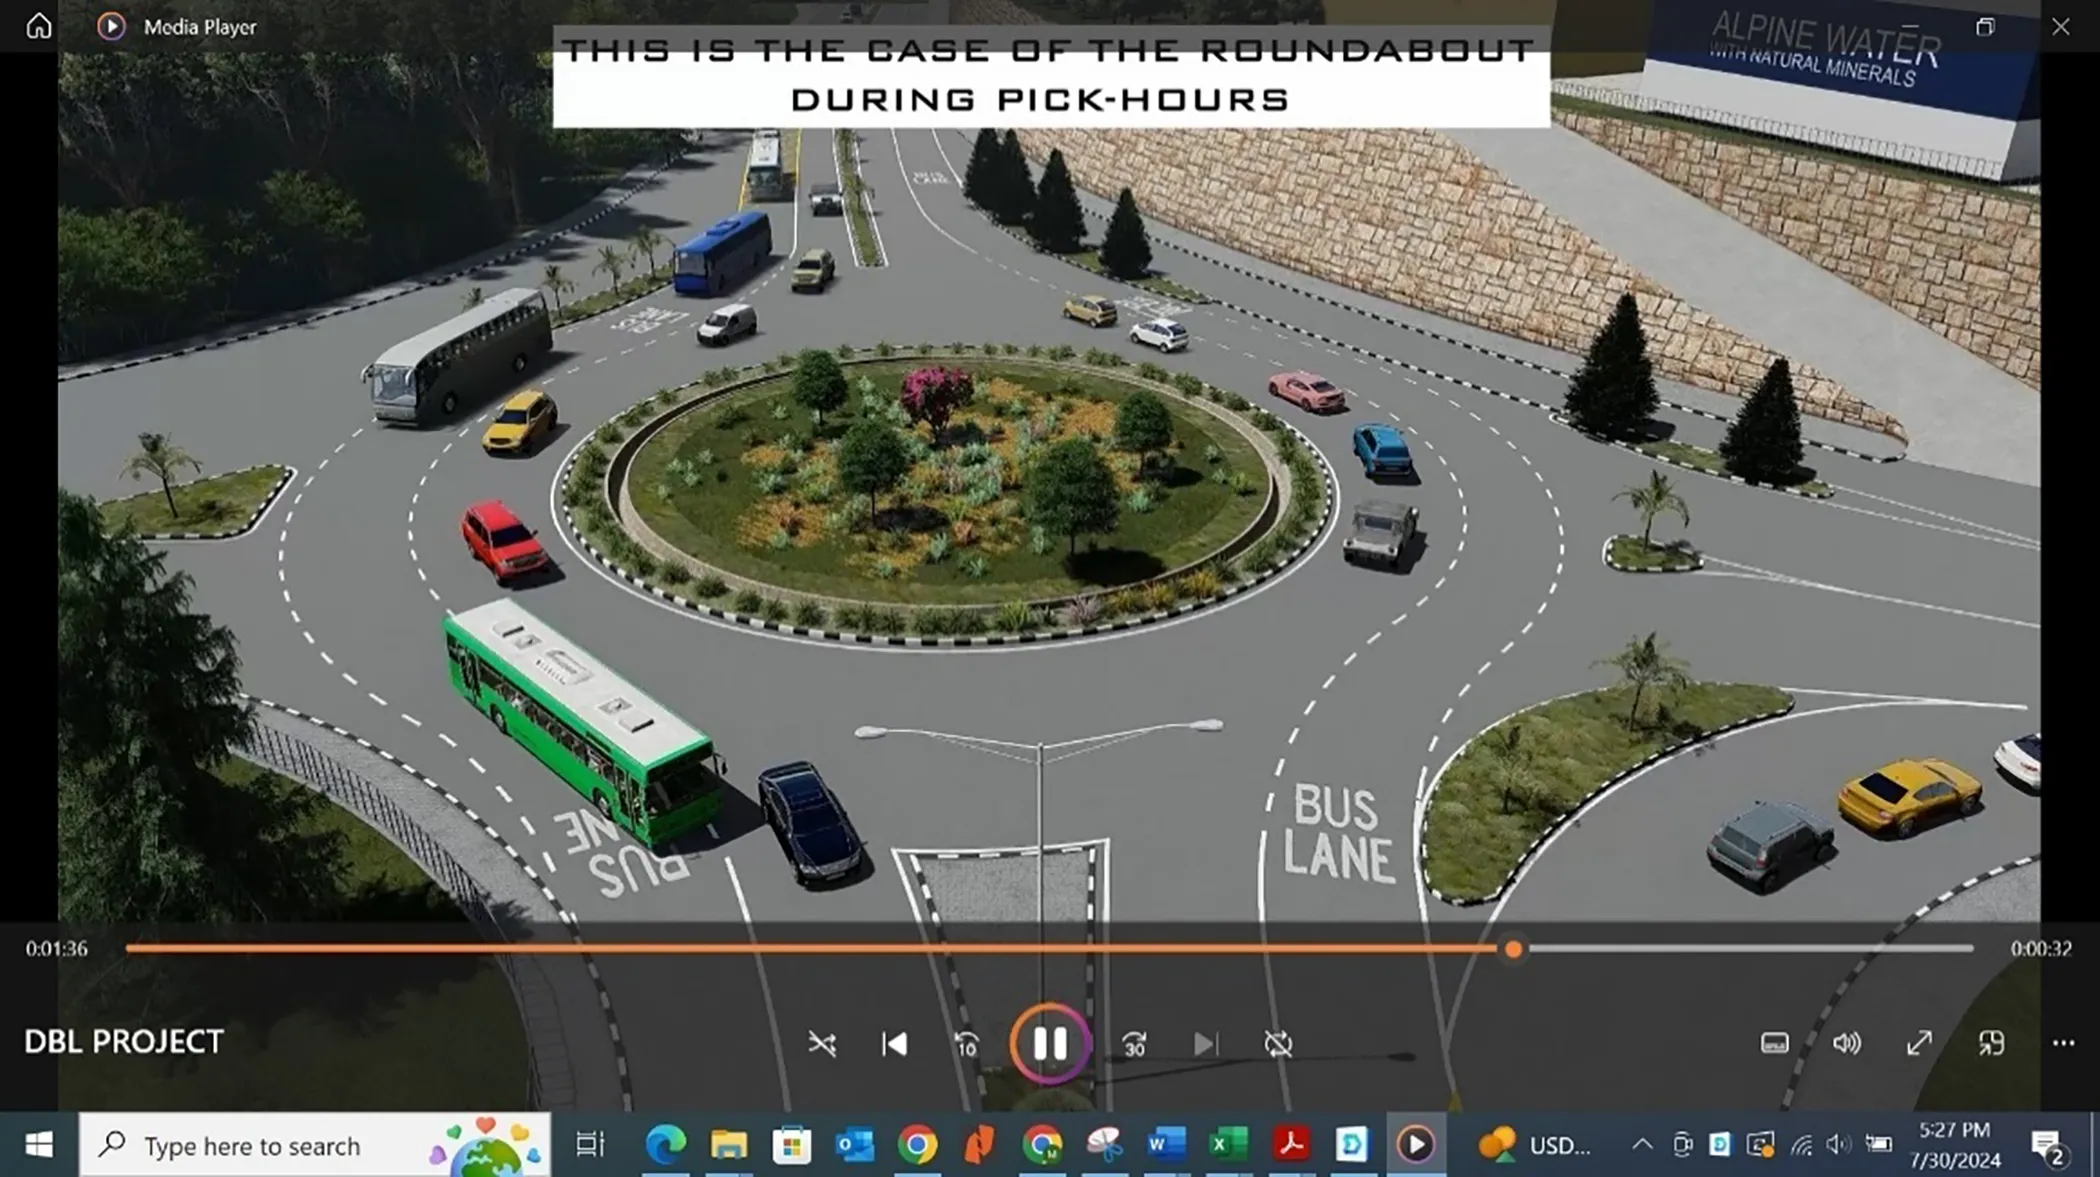Toggle repeat mode
The height and width of the screenshot is (1177, 2100).
[x=1278, y=1044]
